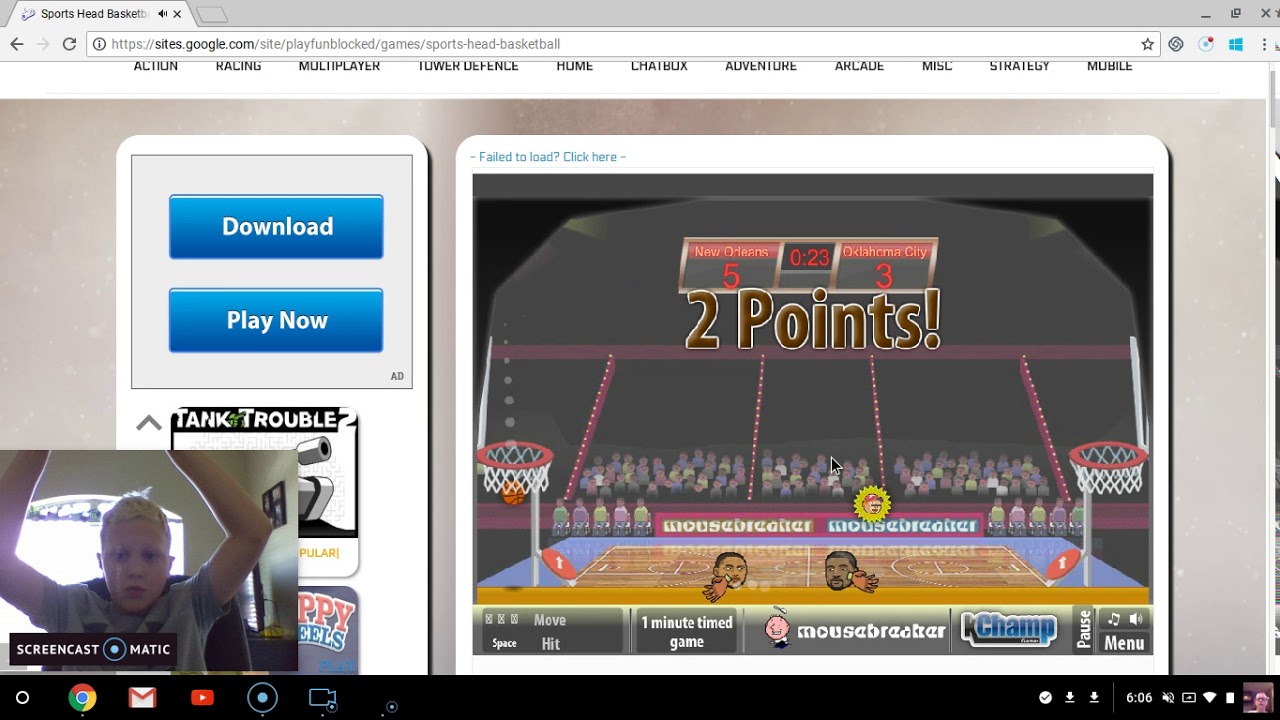Image resolution: width=1280 pixels, height=720 pixels.
Task: Open the checkmark notification in tray
Action: tap(1045, 697)
